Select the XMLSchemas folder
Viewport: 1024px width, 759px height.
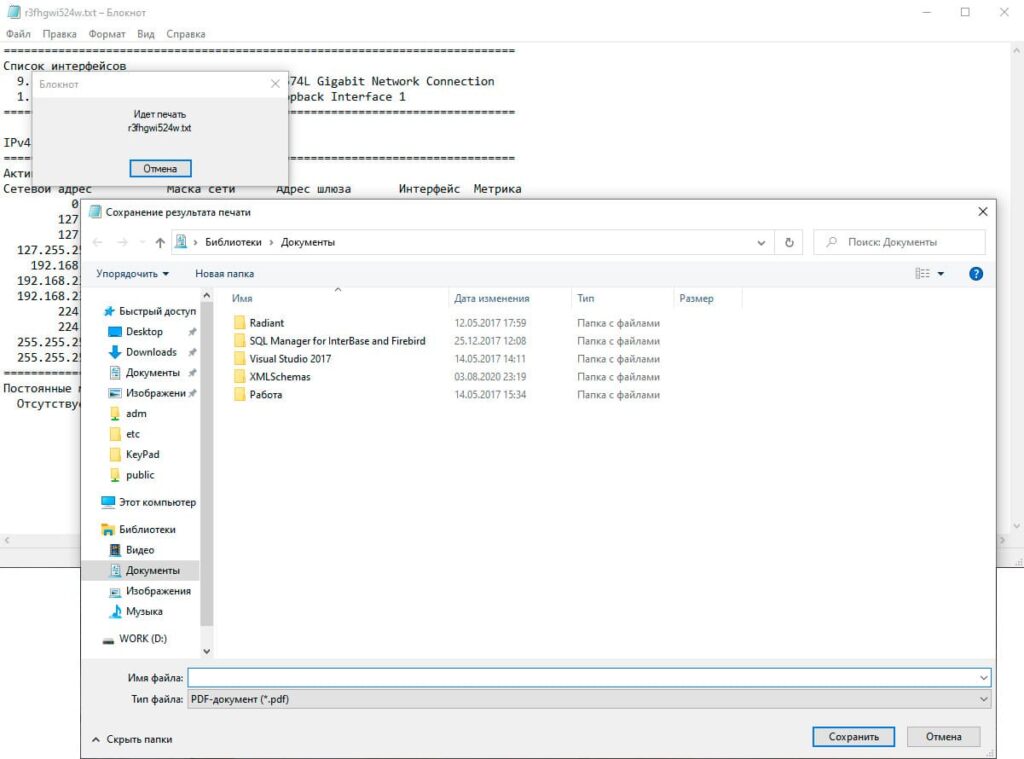point(280,377)
